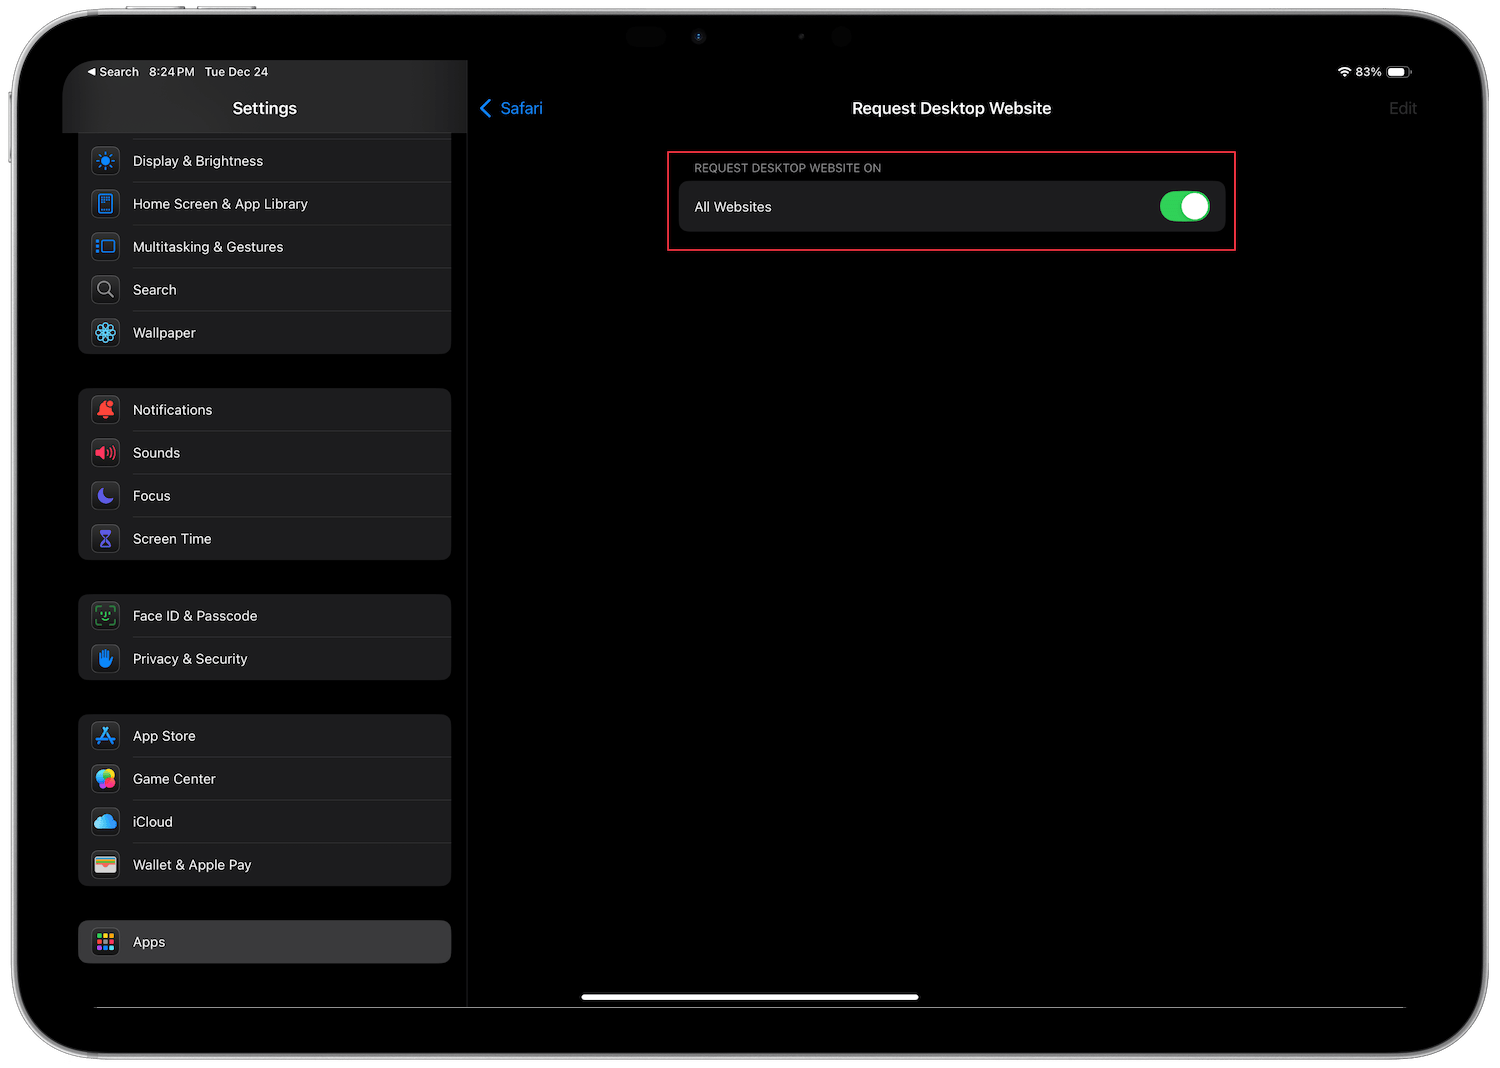The height and width of the screenshot is (1068, 1500).
Task: Select the App Store icon in sidebar
Action: (x=105, y=735)
